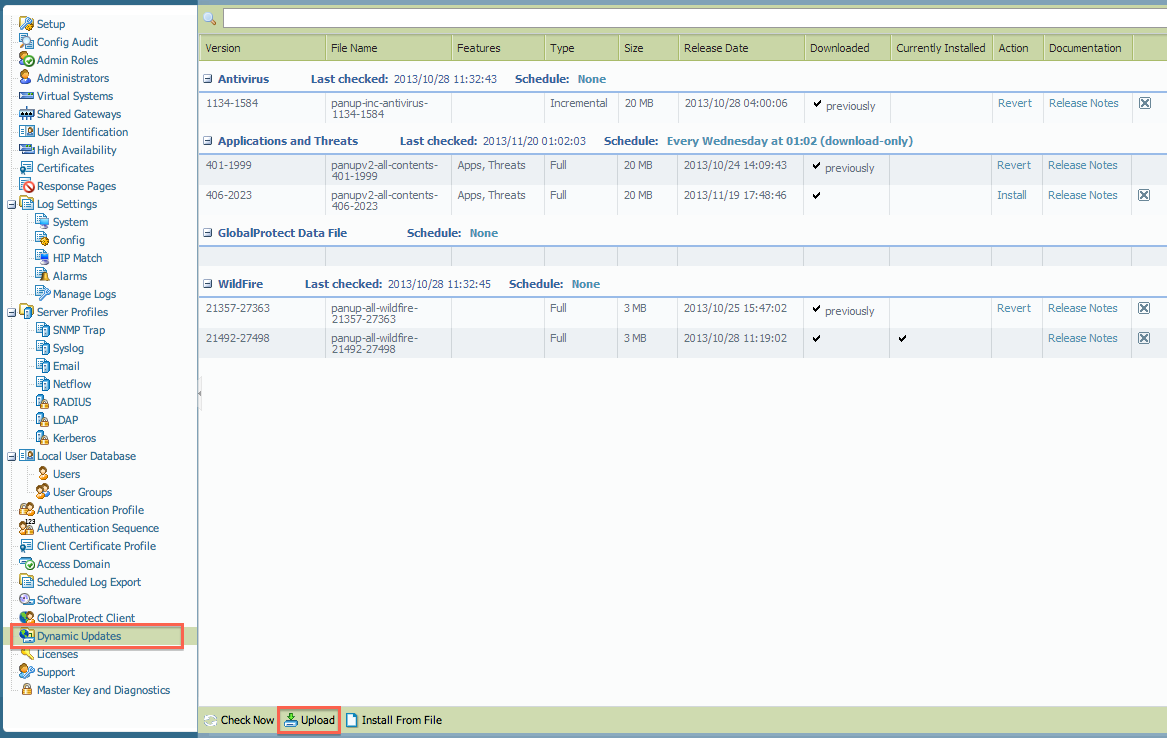Screen dimensions: 1167x738
Task: Open Syslog server profile
Action: coord(68,348)
